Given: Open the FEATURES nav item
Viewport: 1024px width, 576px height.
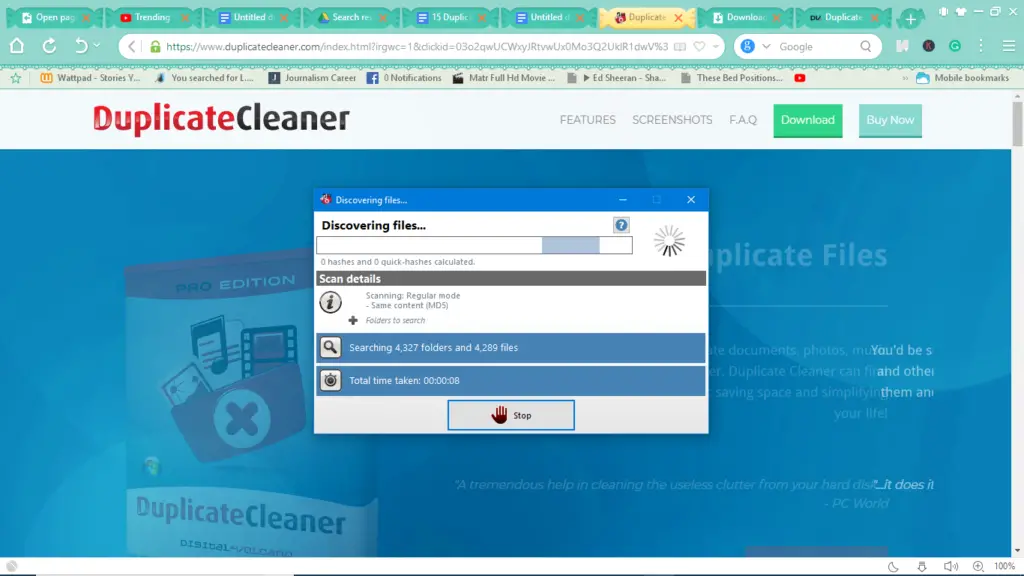Looking at the screenshot, I should (587, 120).
